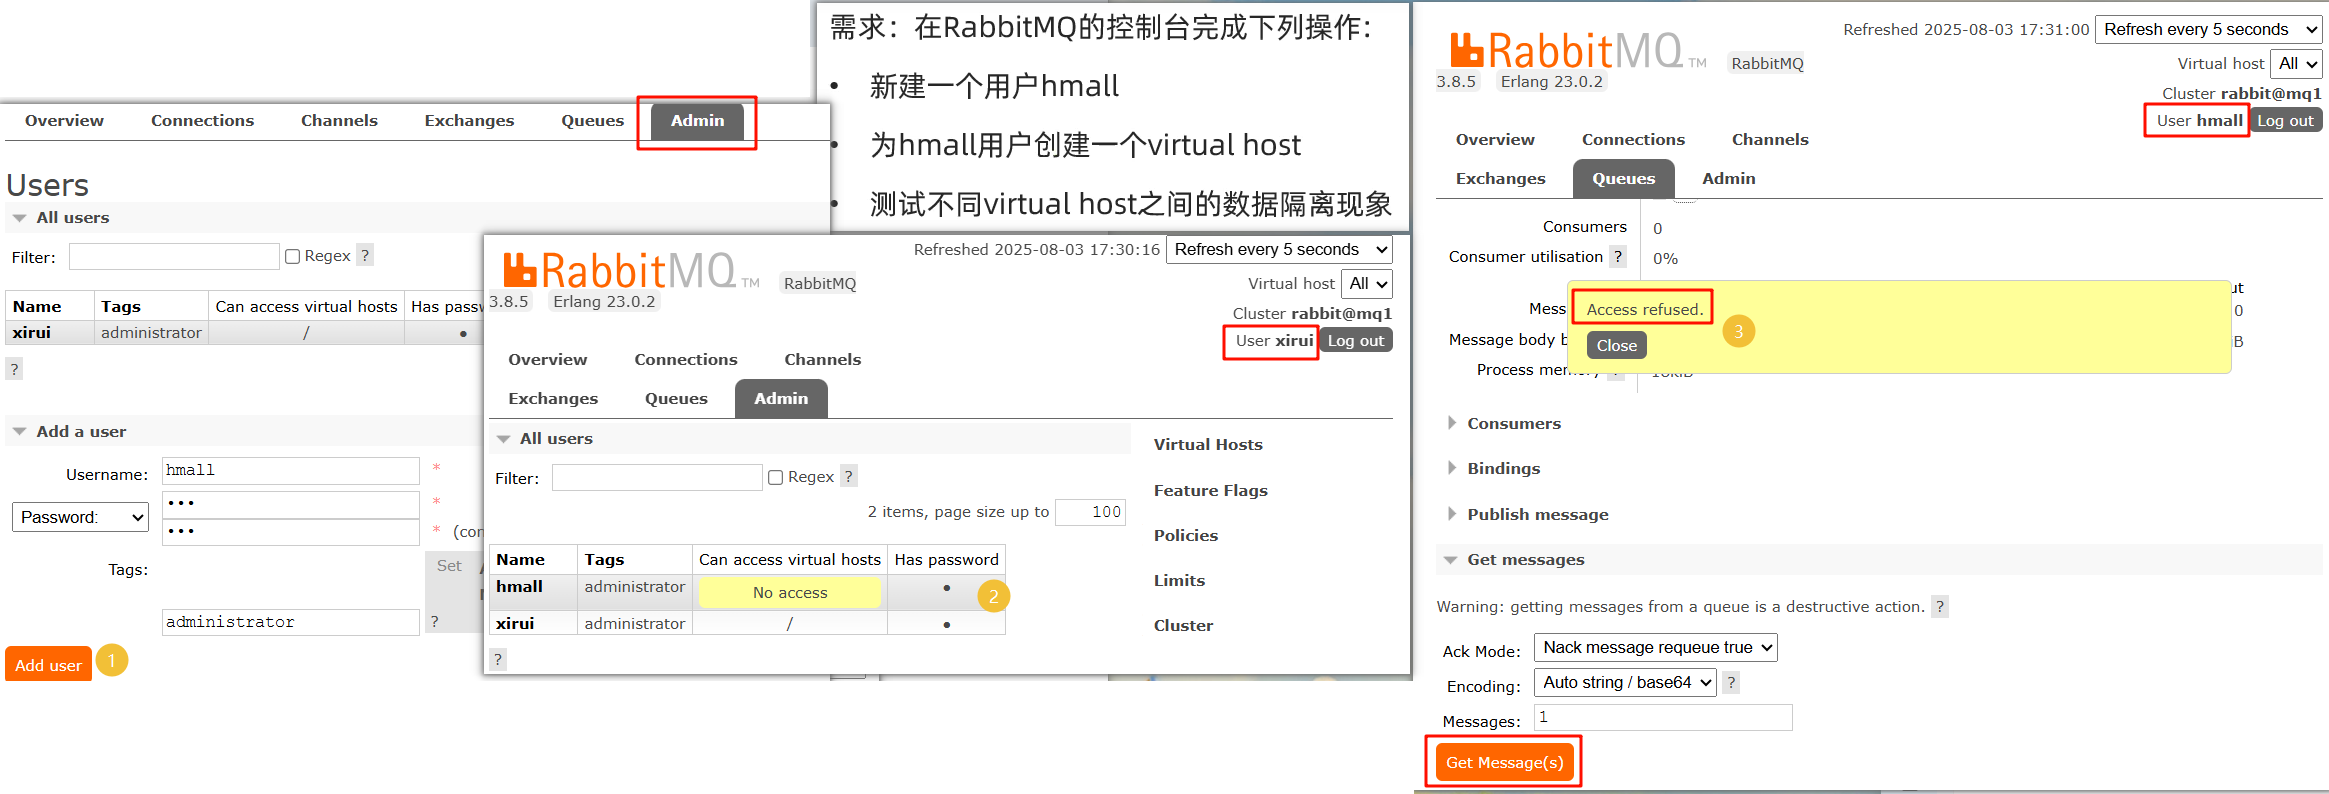Open Channels tab in left Users window

tap(339, 121)
